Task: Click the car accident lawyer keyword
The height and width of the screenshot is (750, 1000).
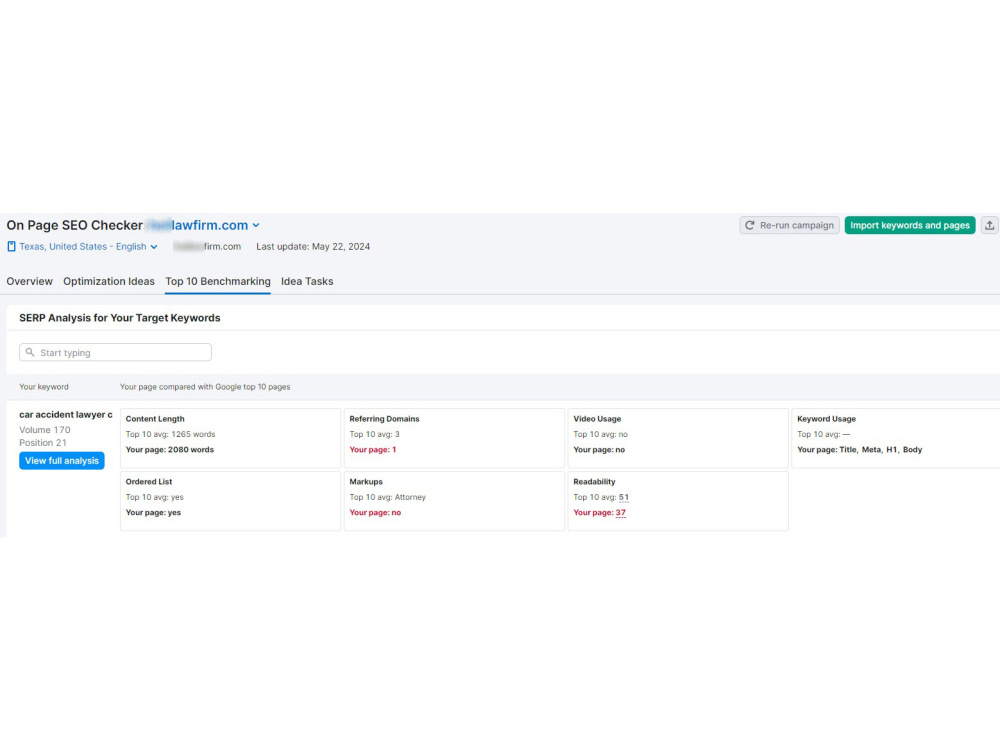Action: click(66, 415)
